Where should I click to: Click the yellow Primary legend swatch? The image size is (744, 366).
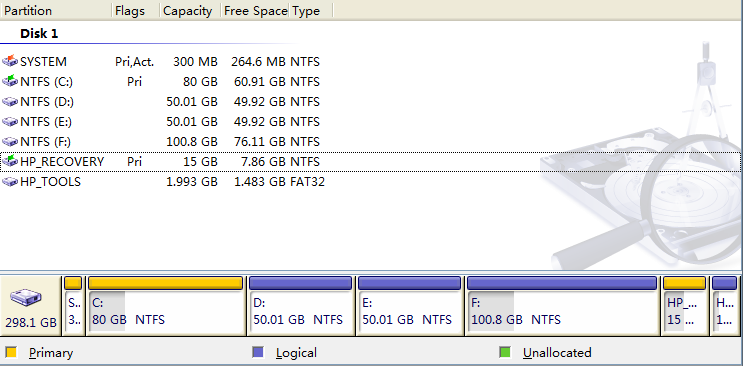coord(11,352)
